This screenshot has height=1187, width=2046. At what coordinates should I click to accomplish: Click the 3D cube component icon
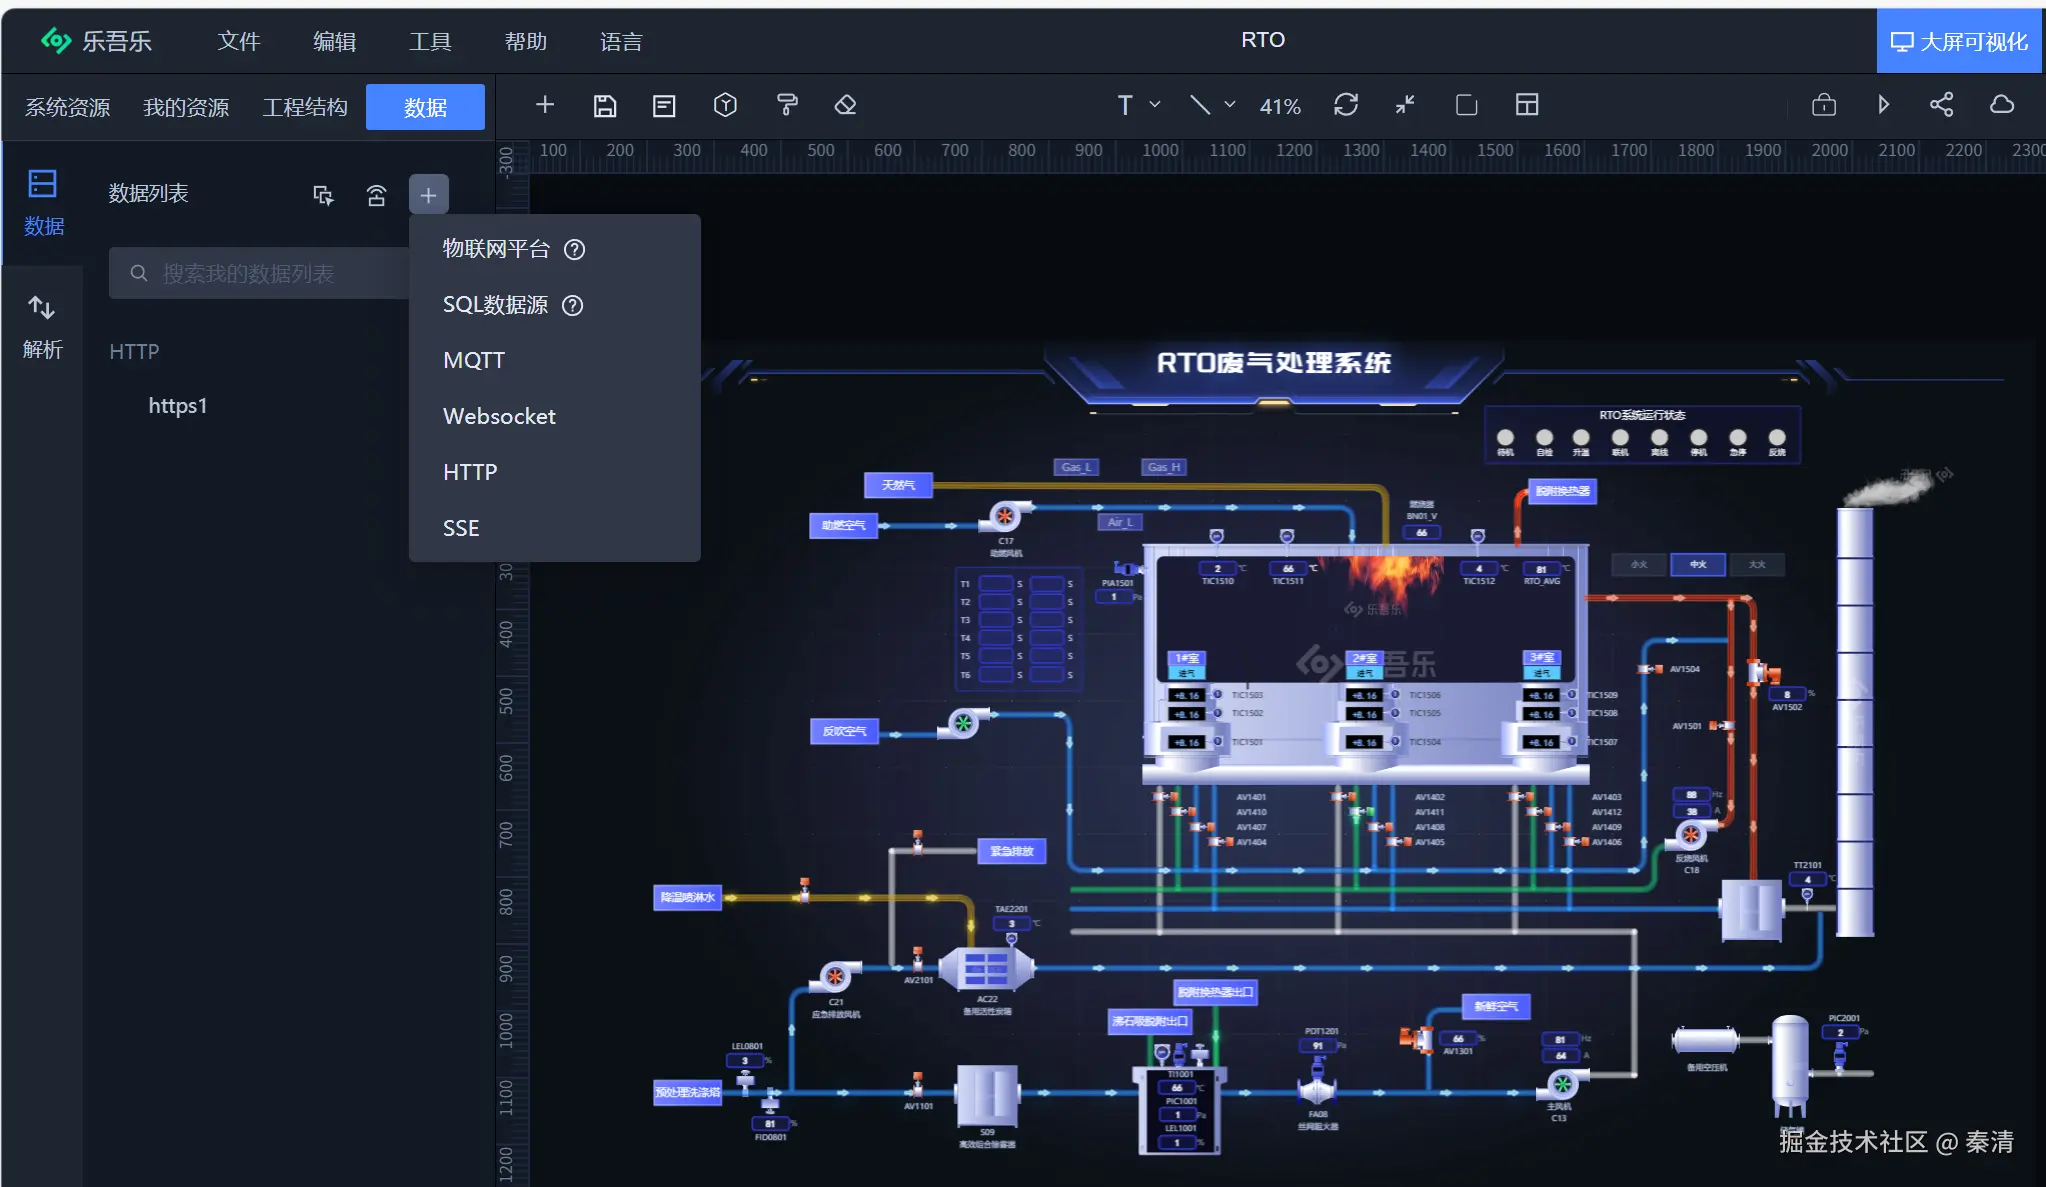[x=725, y=105]
